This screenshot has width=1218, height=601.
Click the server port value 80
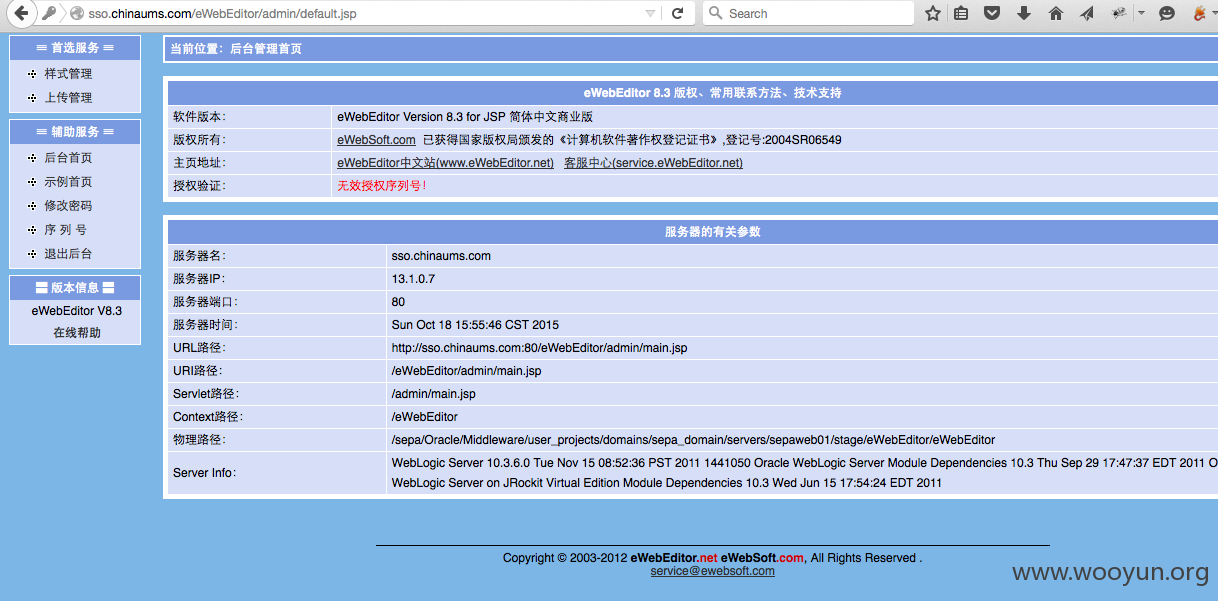click(398, 302)
